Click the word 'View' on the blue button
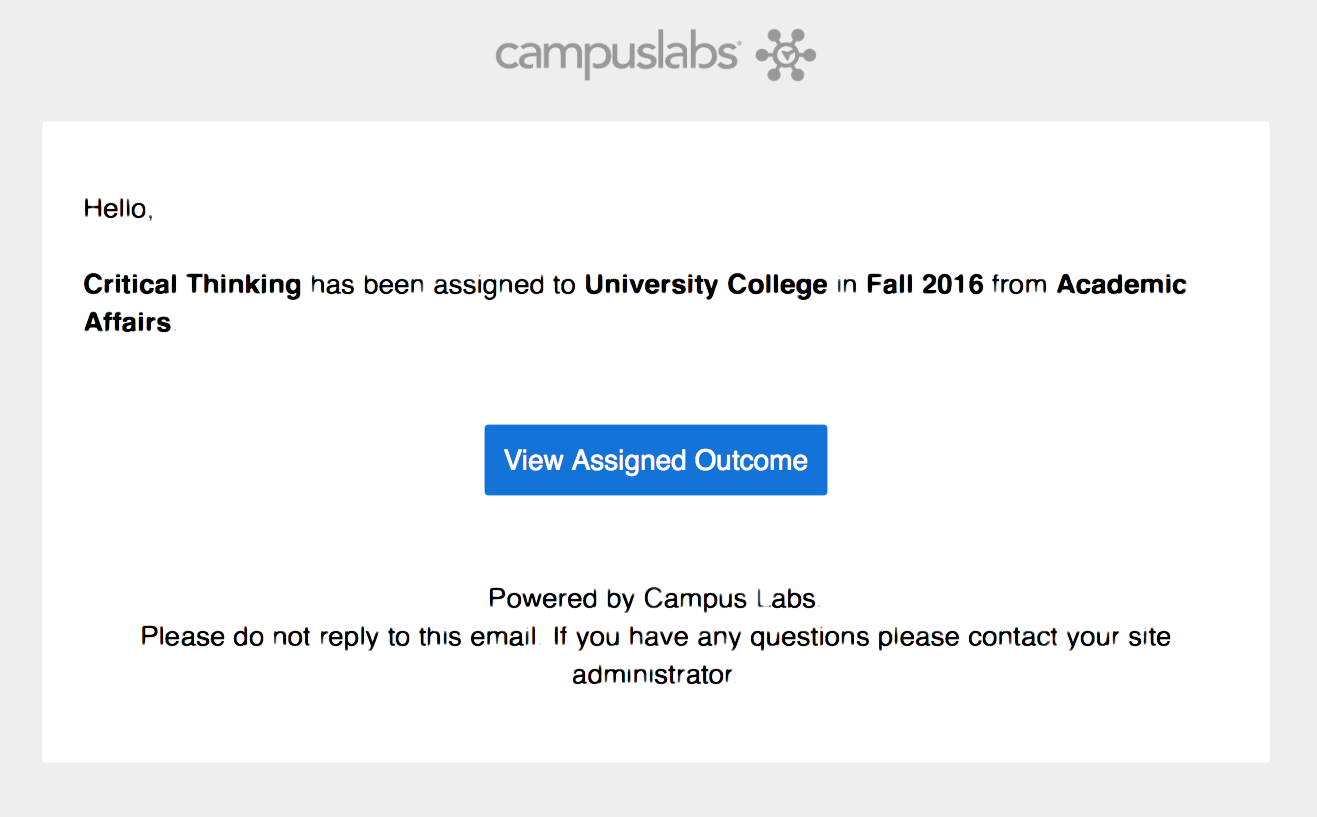Viewport: 1317px width, 817px height. coord(534,461)
